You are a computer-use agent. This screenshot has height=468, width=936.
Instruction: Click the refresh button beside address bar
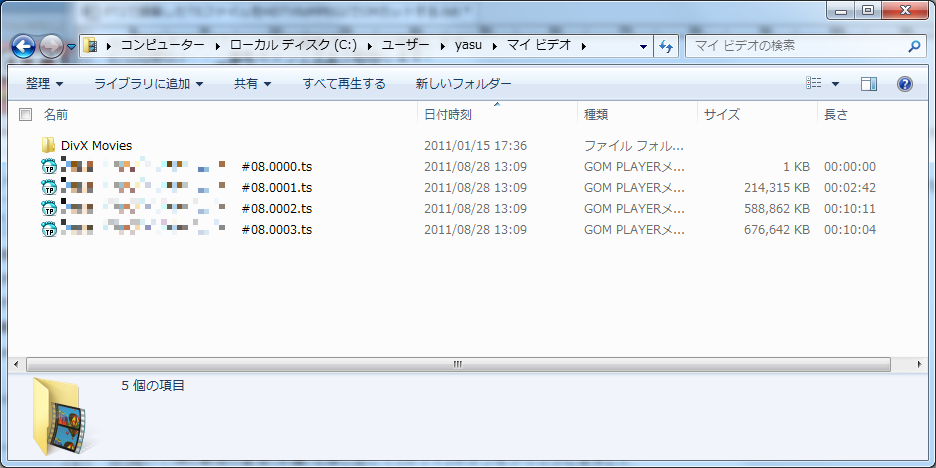pyautogui.click(x=667, y=46)
